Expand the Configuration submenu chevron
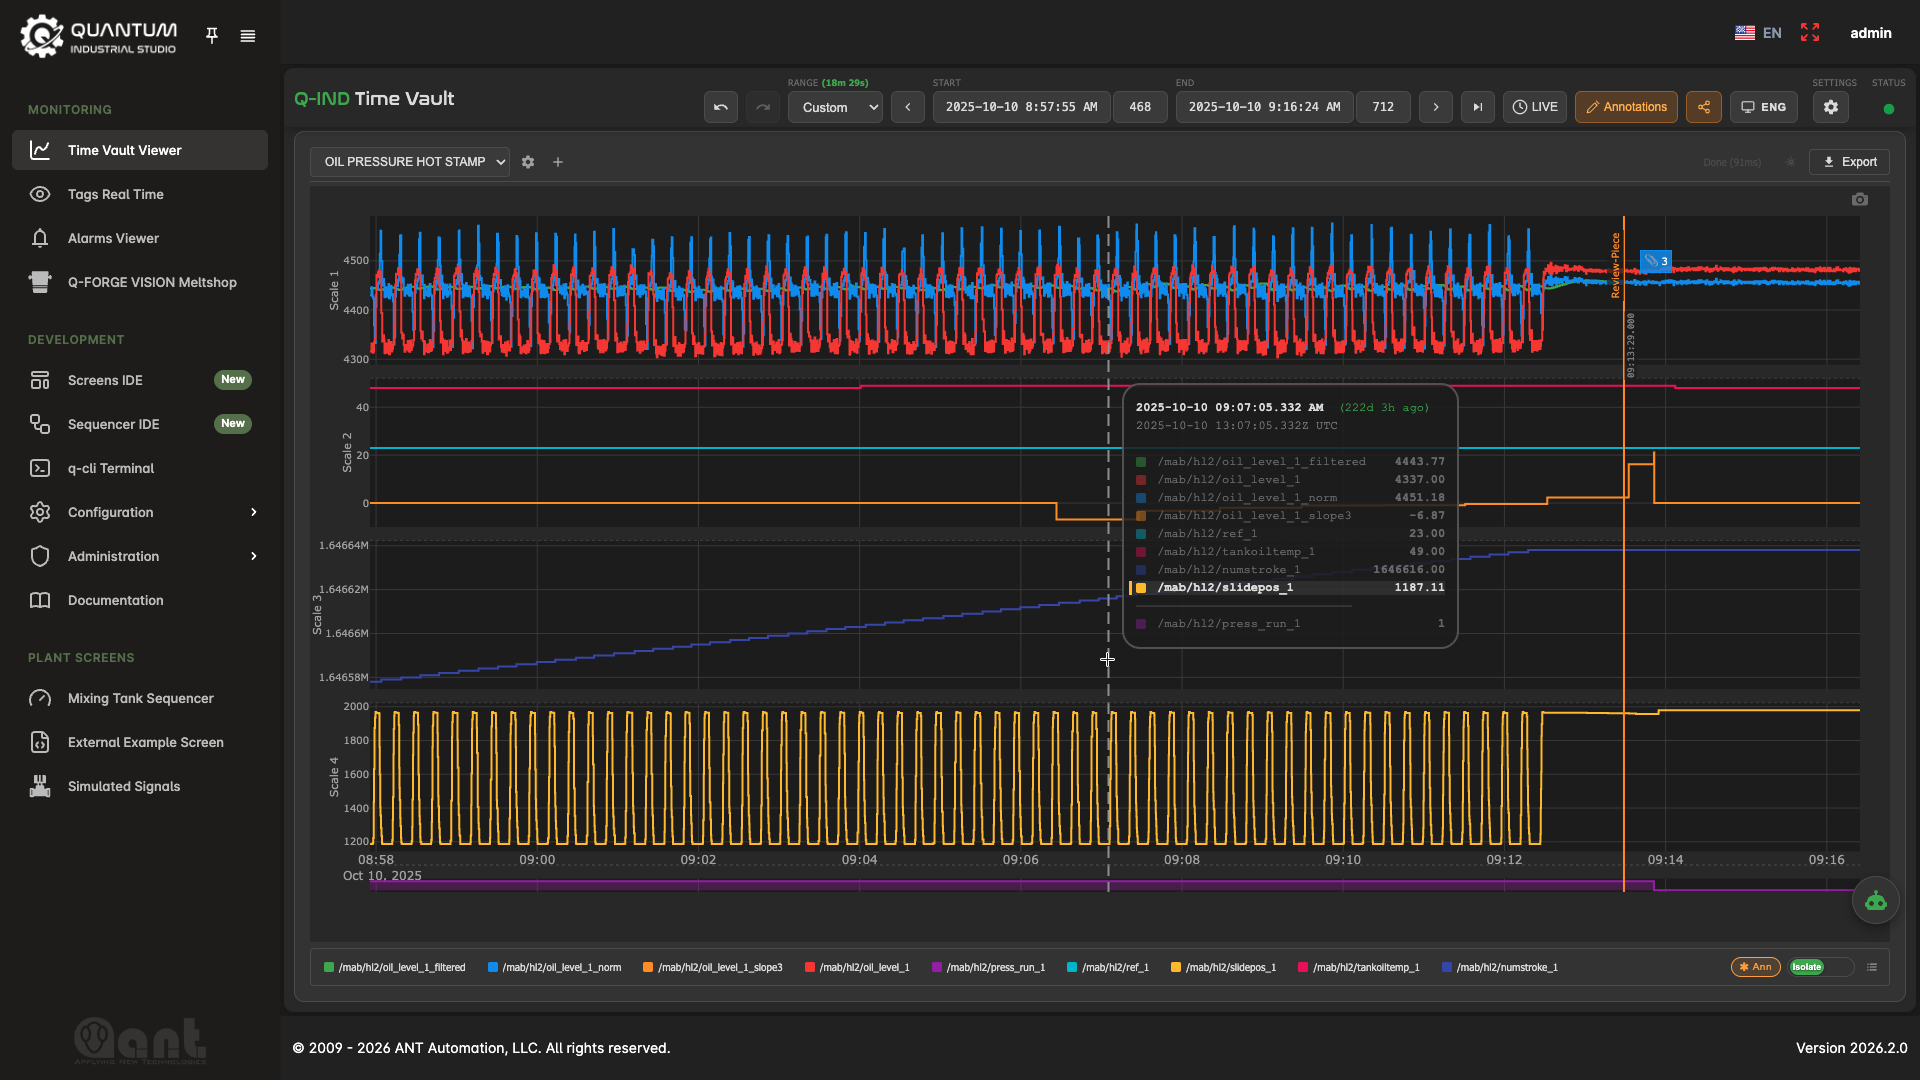 [x=254, y=512]
